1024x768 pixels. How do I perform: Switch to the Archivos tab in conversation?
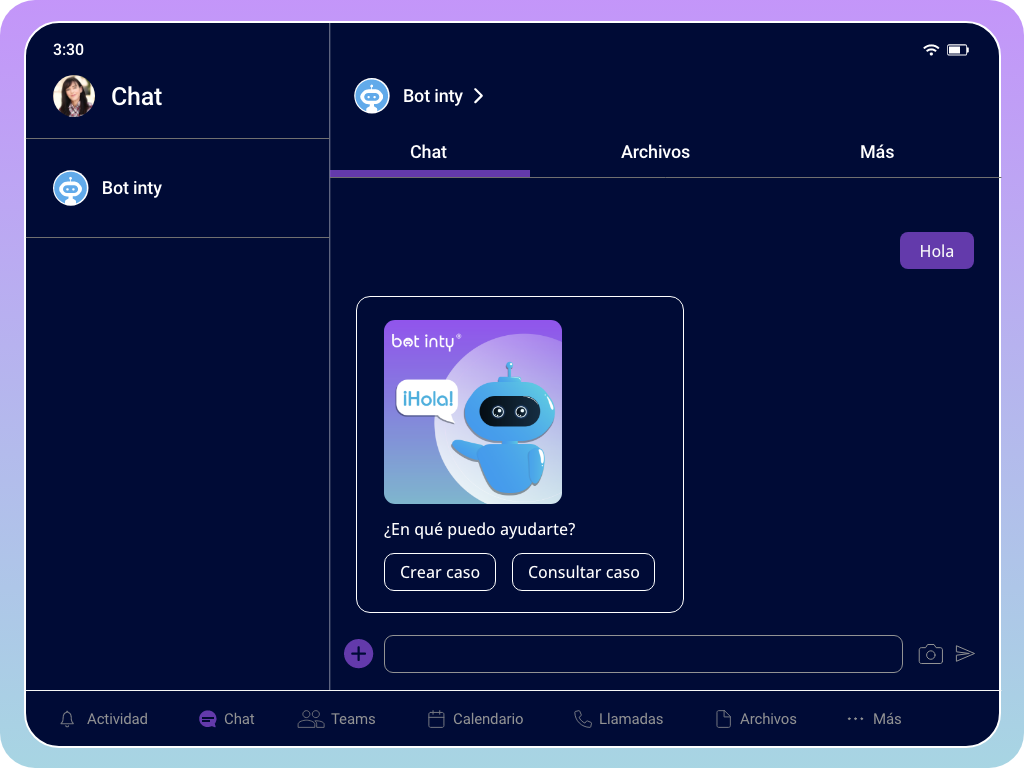pos(655,152)
